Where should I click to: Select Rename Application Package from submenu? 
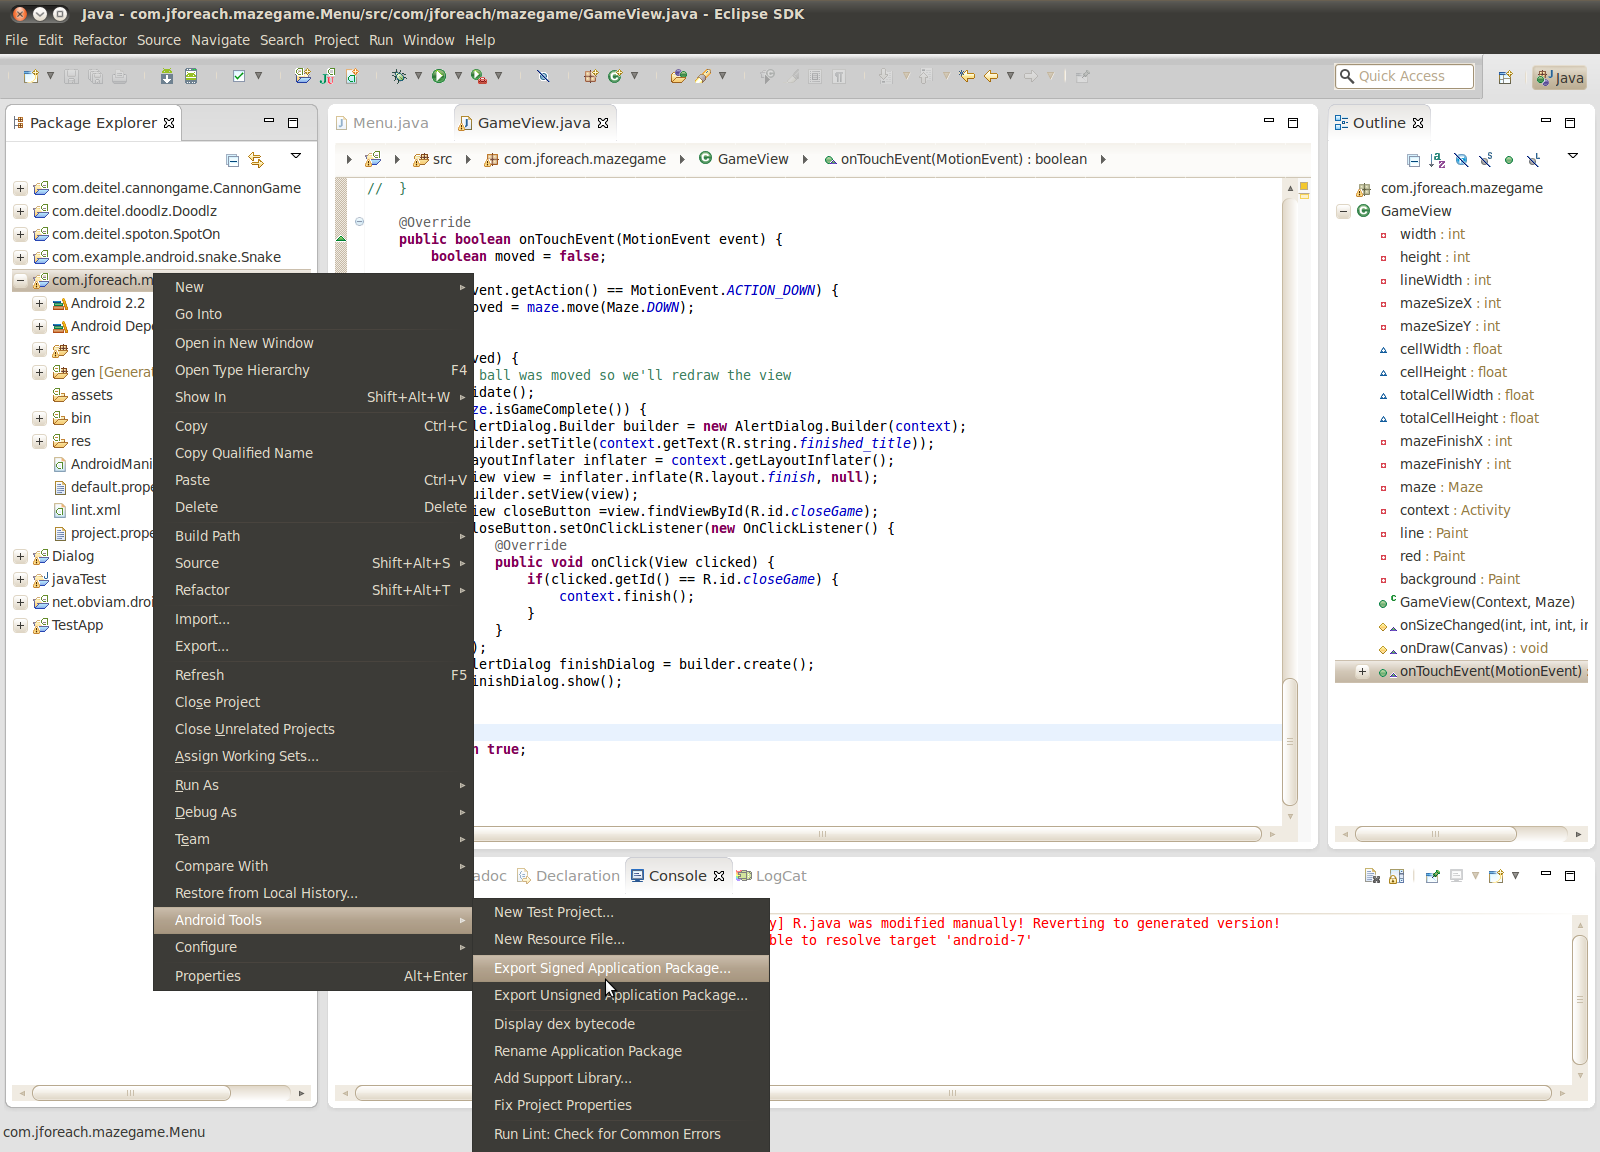point(620,1051)
